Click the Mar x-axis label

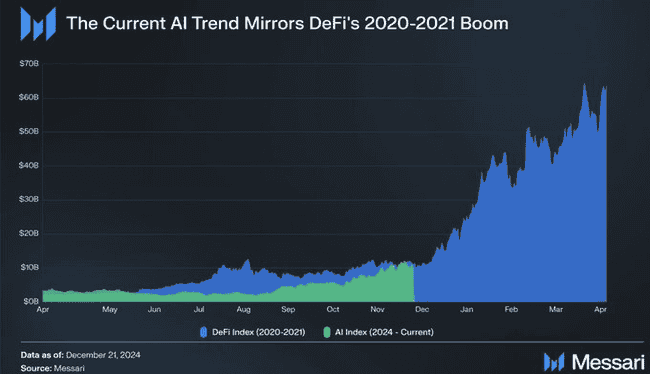click(x=556, y=310)
